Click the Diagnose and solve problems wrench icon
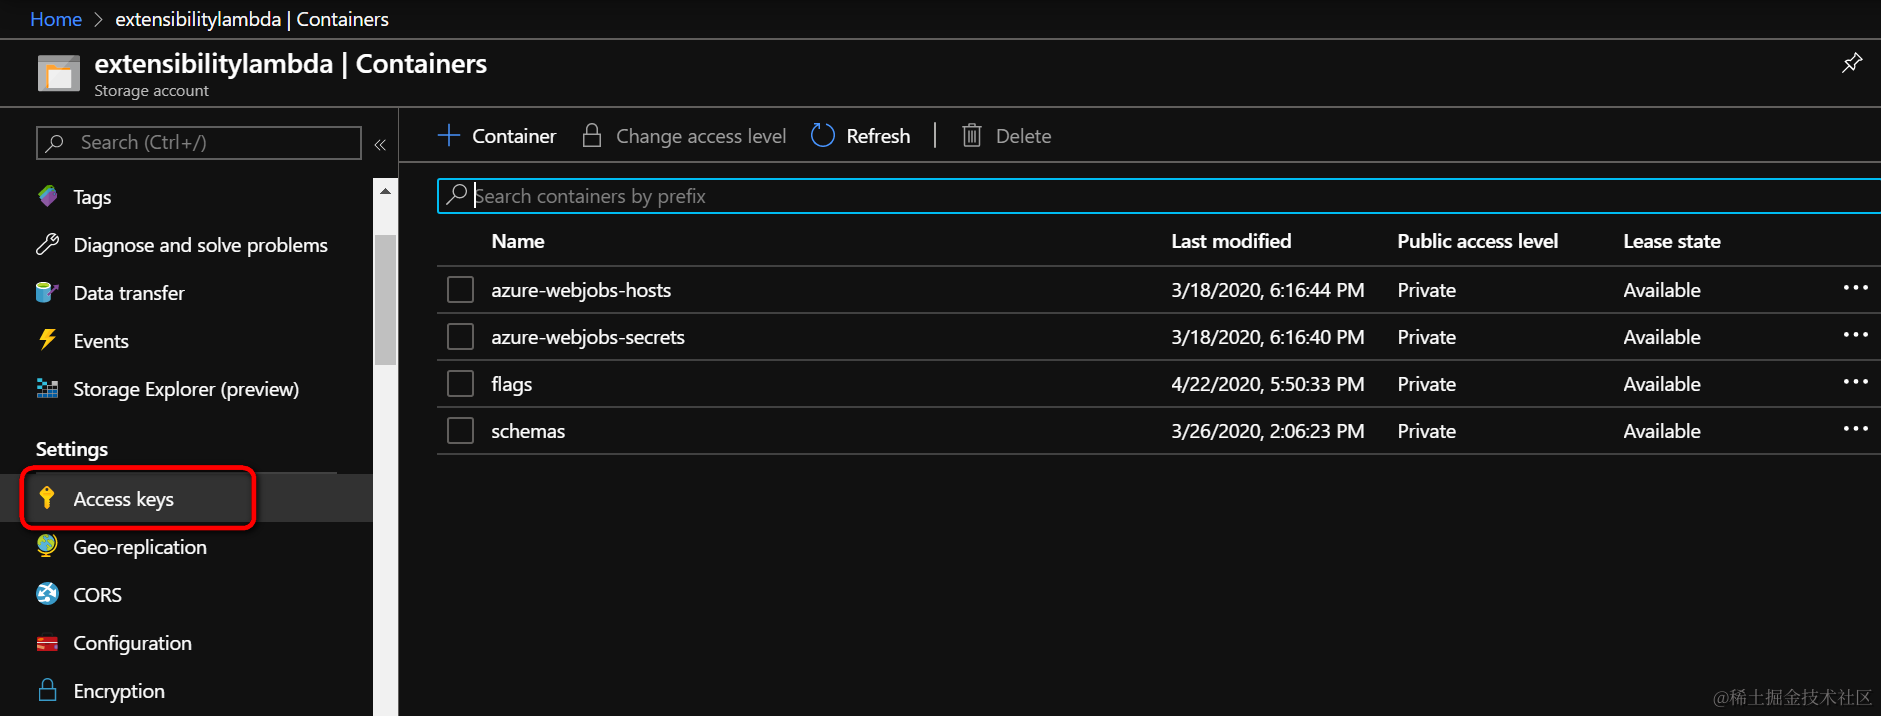 (47, 244)
